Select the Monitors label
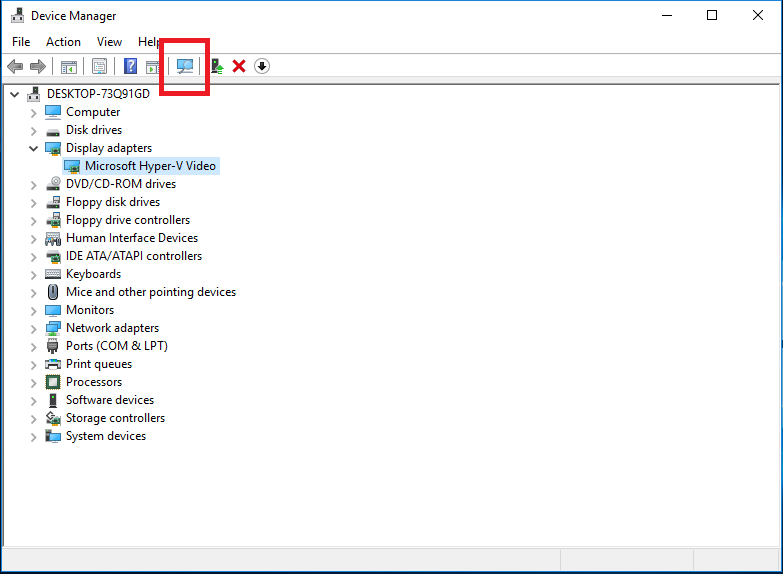 (90, 310)
